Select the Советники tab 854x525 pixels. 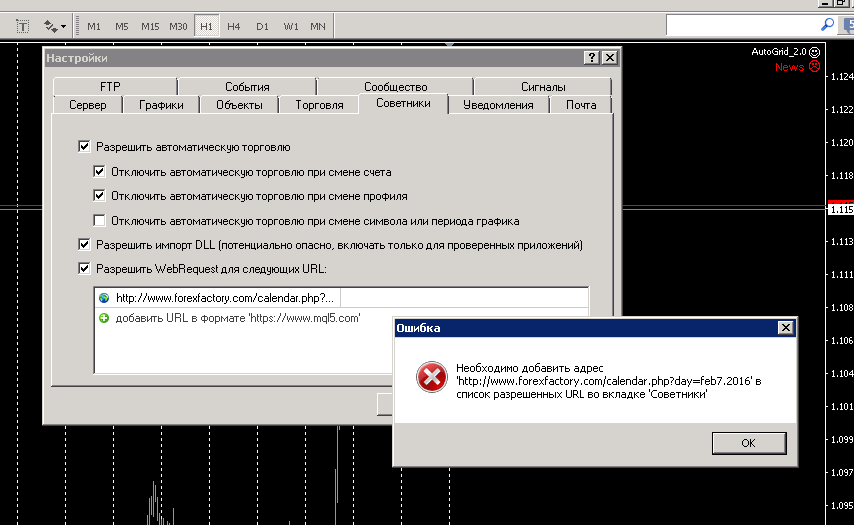coord(403,103)
